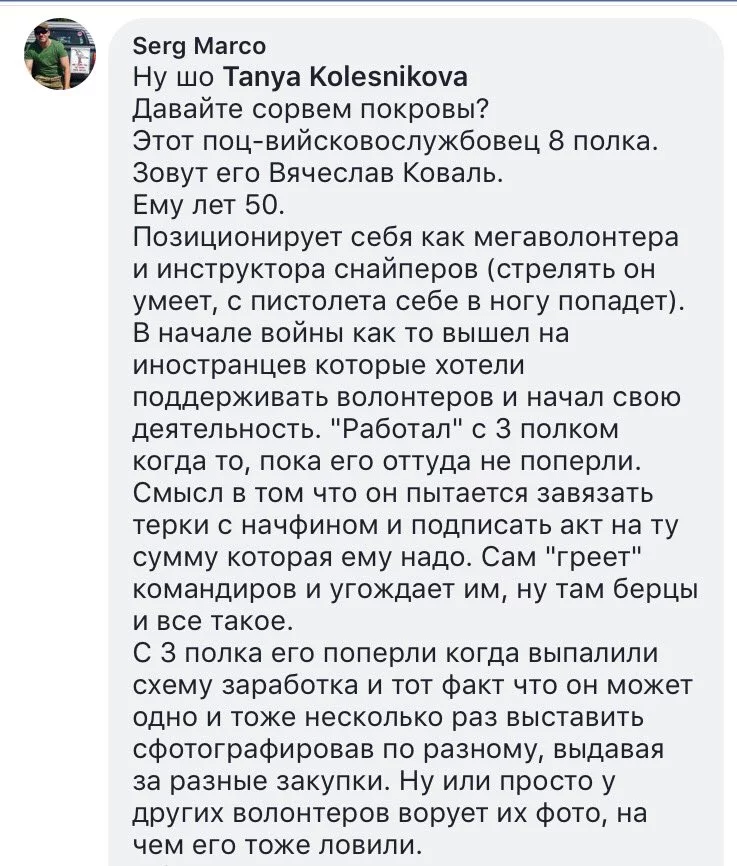Open the Serg Marco author name link
737x866 pixels.
(199, 46)
